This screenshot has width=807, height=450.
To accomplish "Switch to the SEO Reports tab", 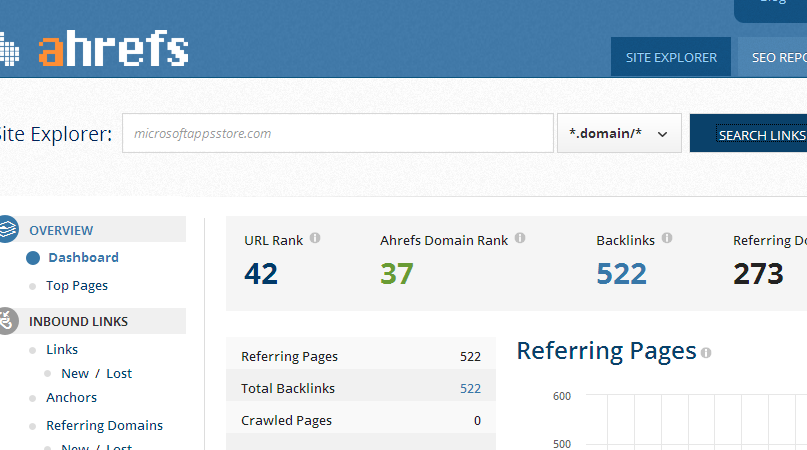I will 773,57.
